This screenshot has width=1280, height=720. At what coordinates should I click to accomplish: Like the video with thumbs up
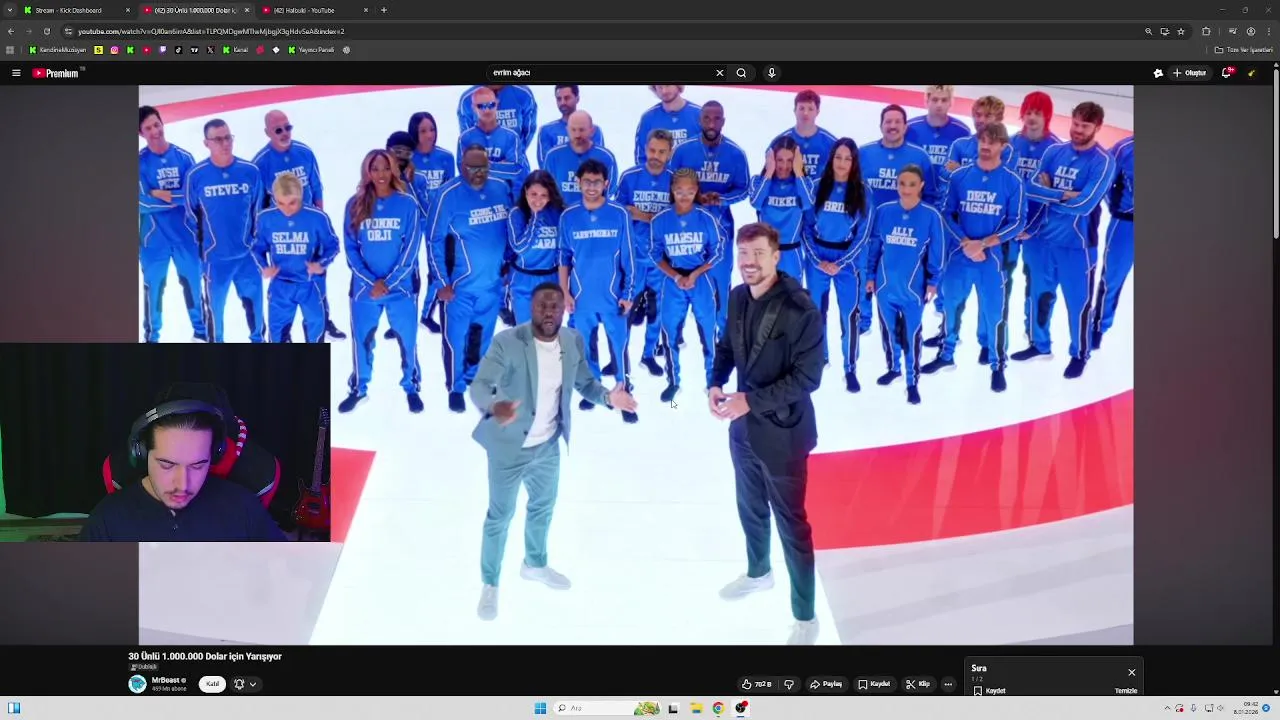tap(756, 684)
